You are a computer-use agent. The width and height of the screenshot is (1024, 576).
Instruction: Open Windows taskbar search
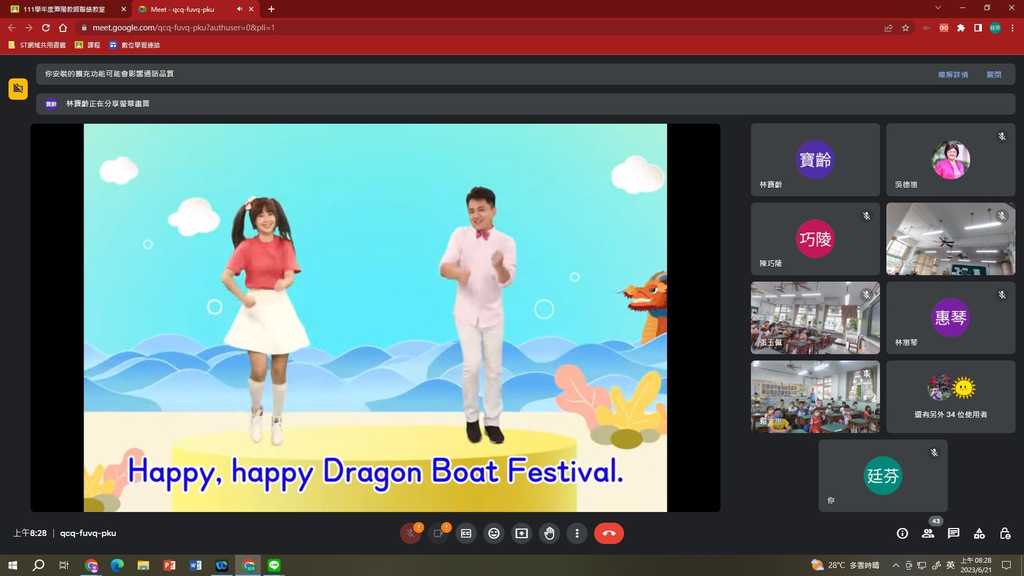point(39,565)
